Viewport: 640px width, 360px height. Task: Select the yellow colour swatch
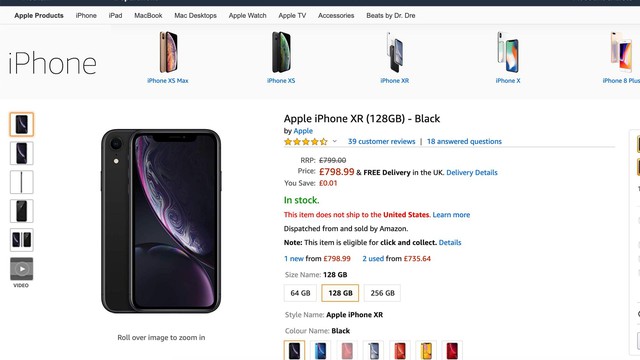[x=426, y=351]
